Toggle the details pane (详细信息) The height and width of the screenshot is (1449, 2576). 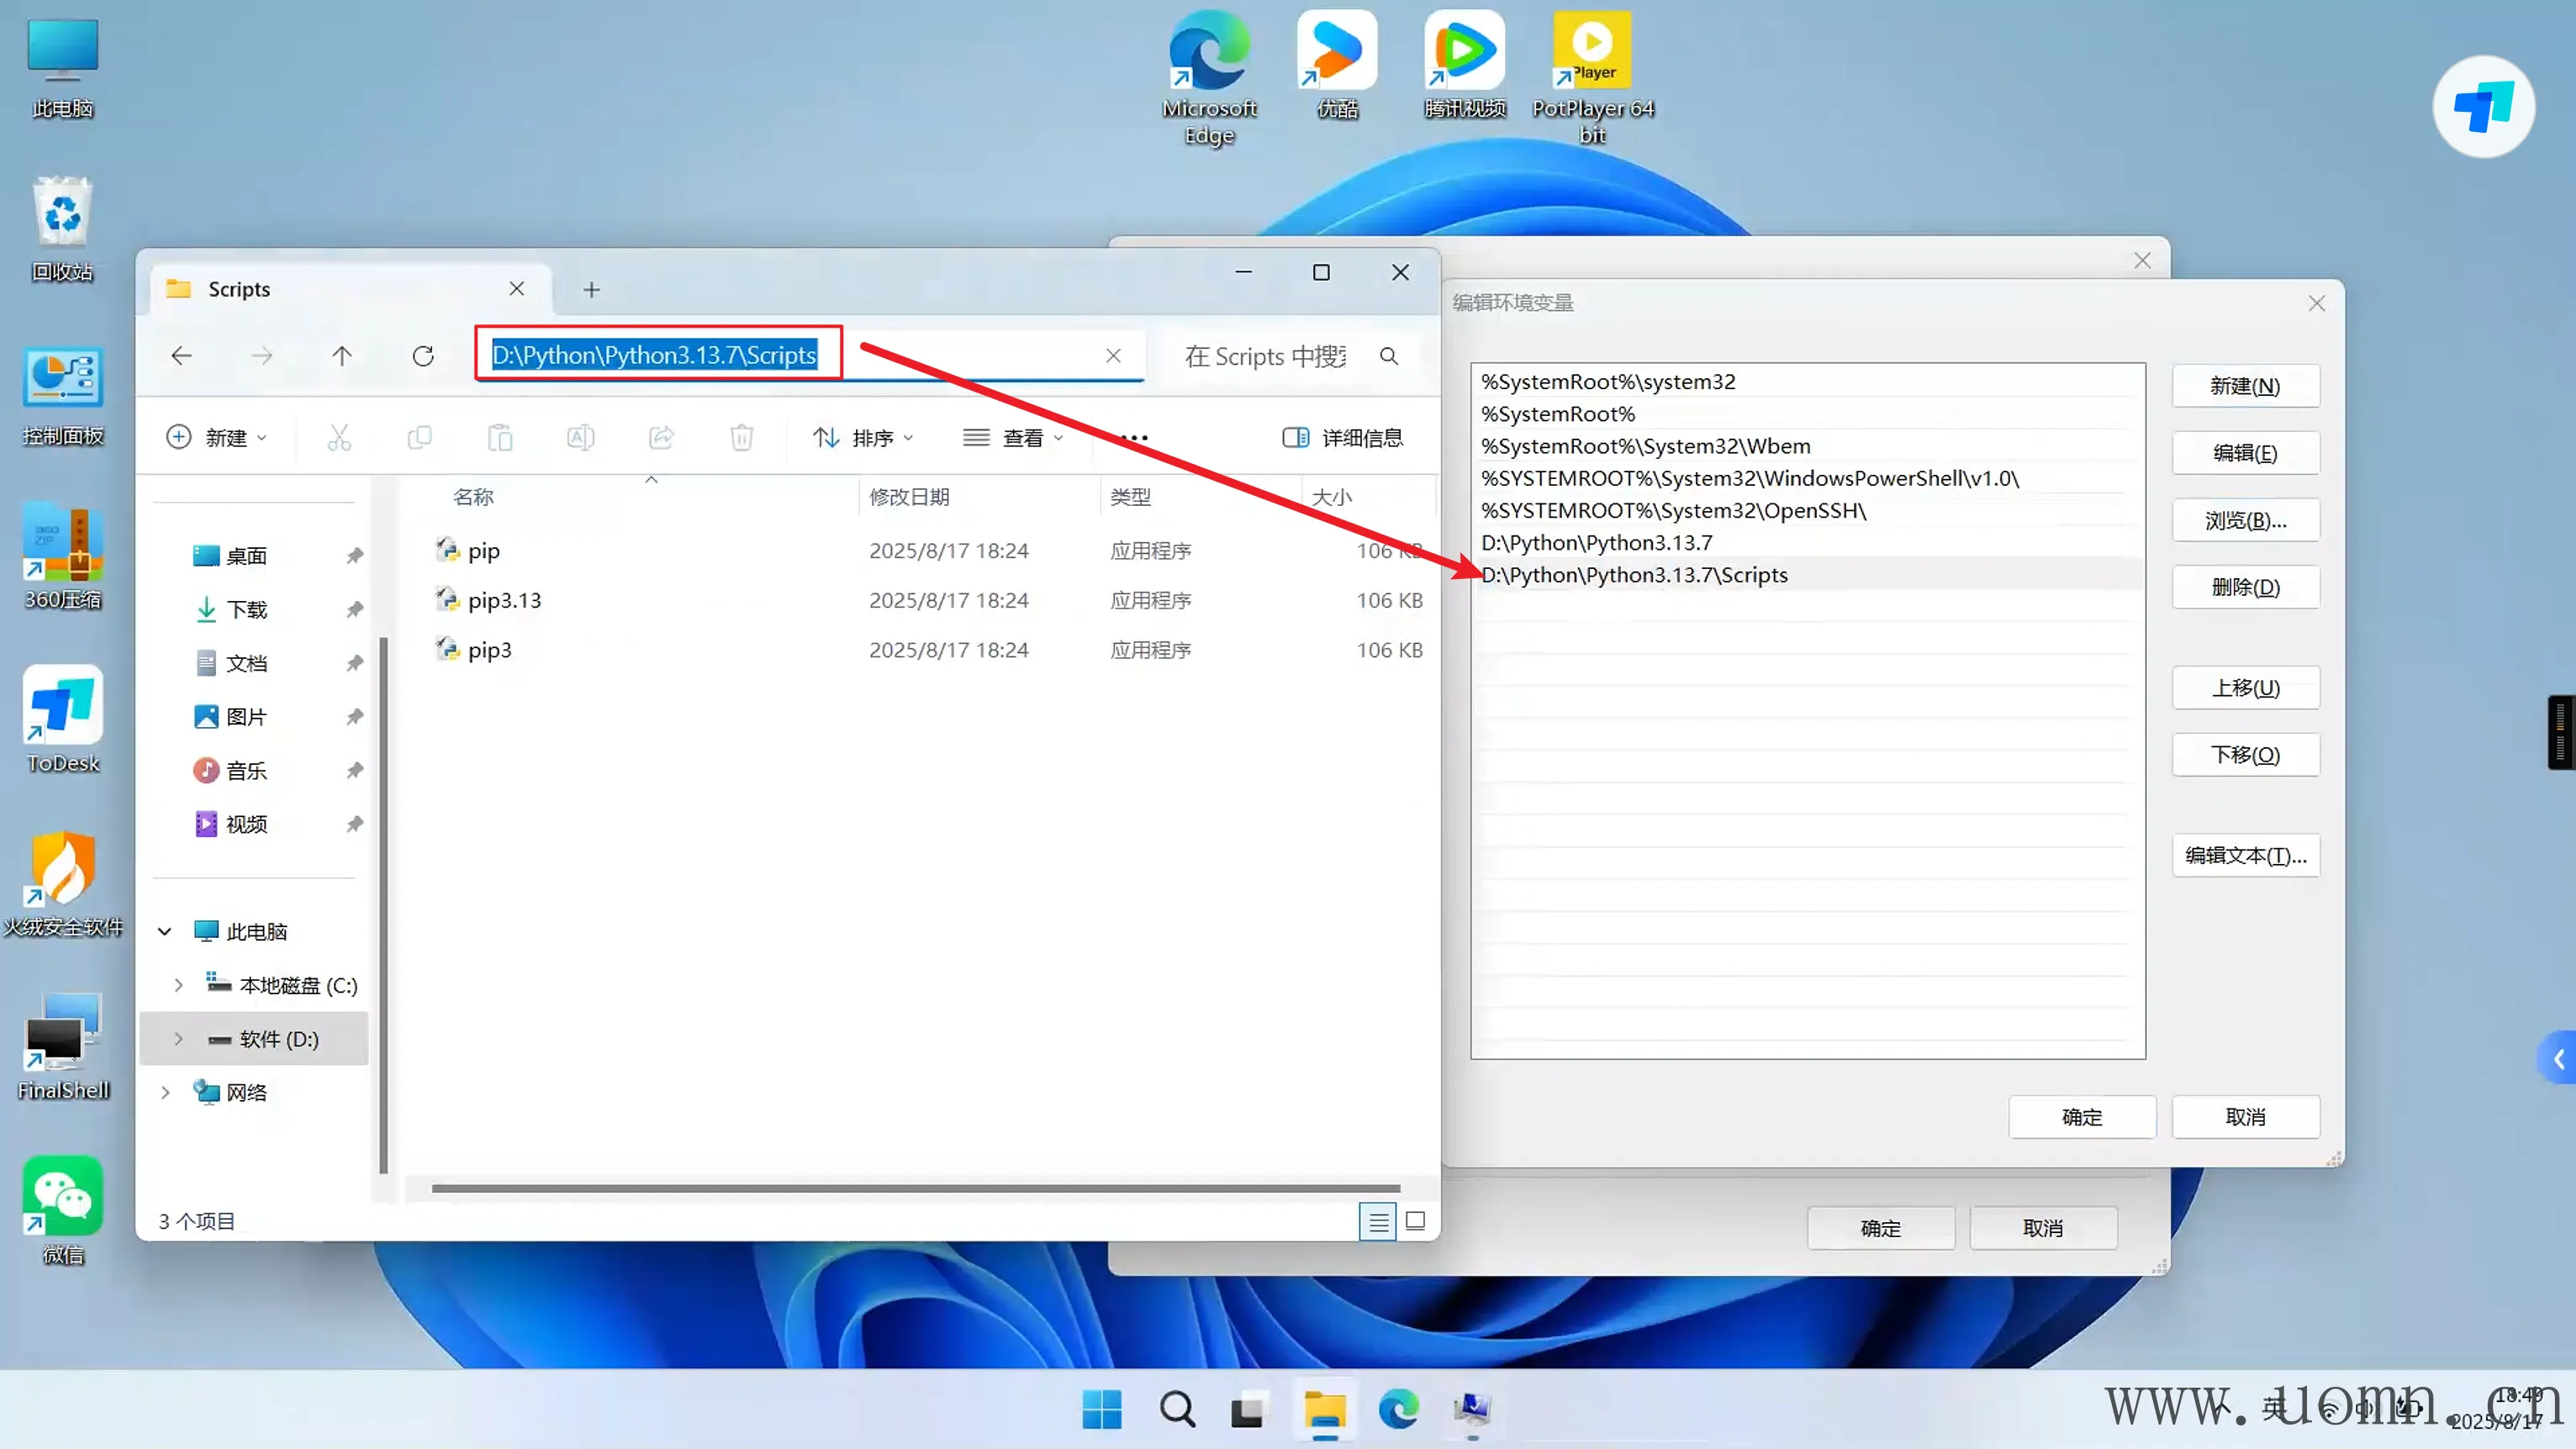pyautogui.click(x=1342, y=438)
